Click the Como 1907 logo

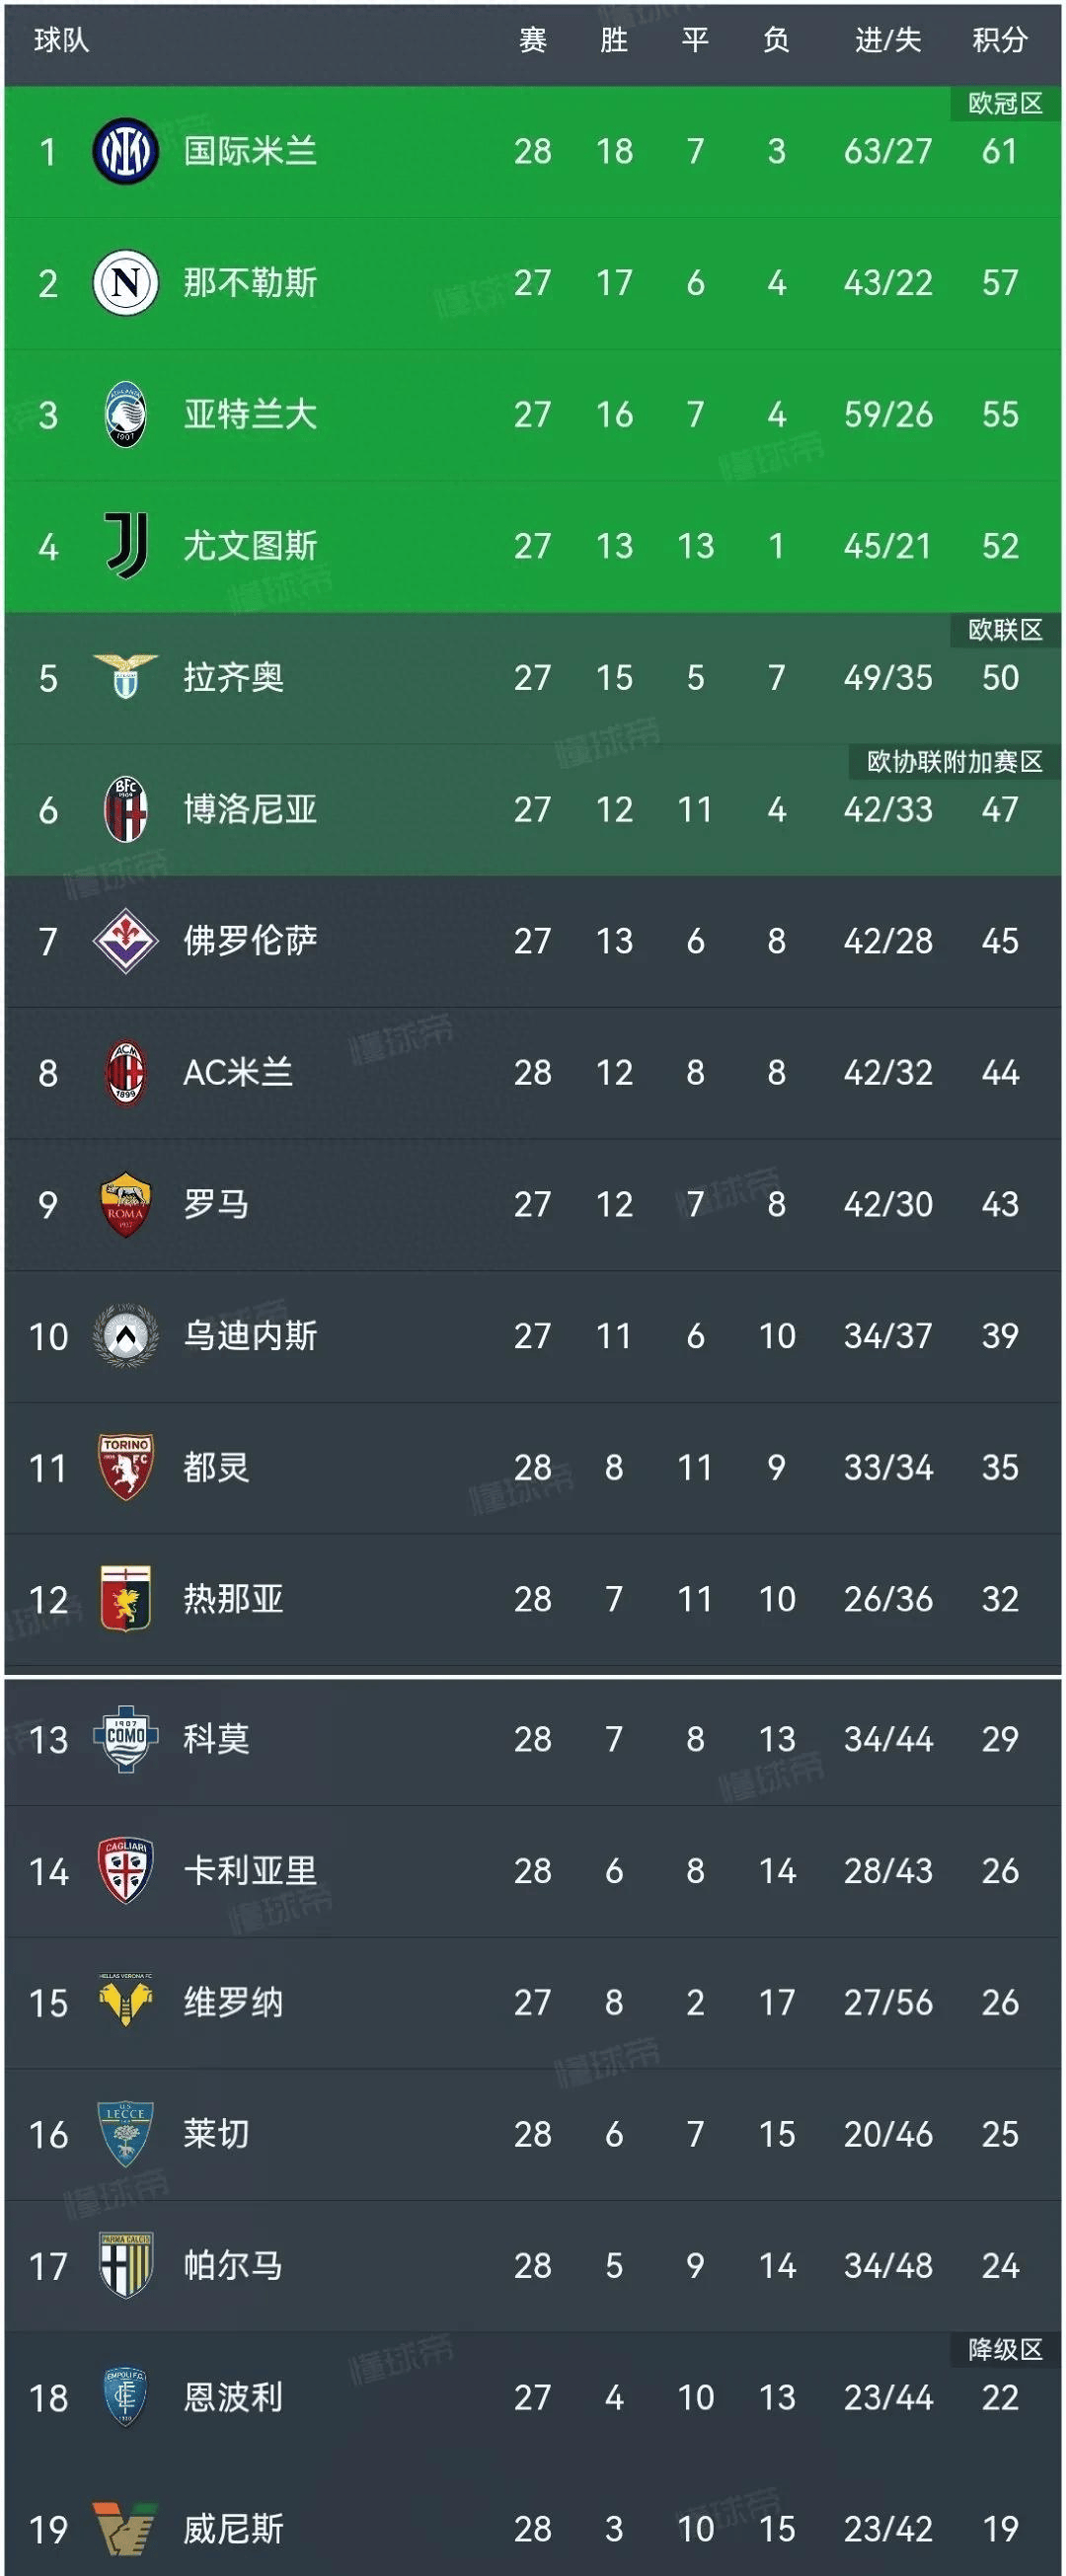(125, 1739)
